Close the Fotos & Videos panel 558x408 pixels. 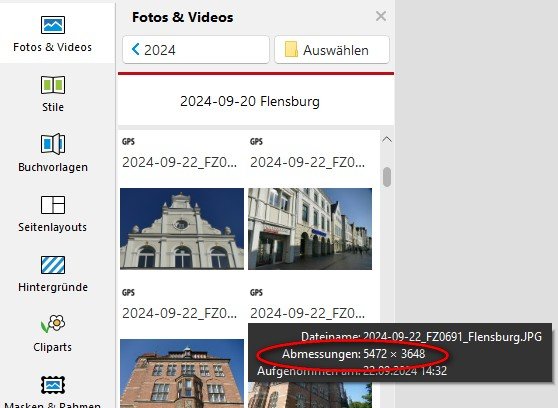(x=381, y=16)
